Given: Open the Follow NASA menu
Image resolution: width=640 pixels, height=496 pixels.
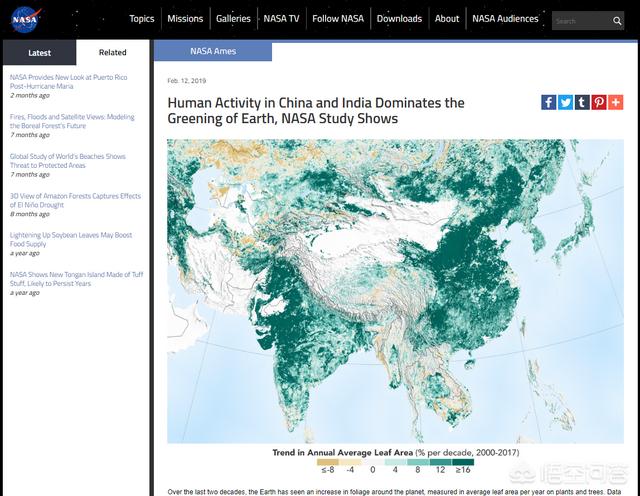Looking at the screenshot, I should [x=338, y=19].
